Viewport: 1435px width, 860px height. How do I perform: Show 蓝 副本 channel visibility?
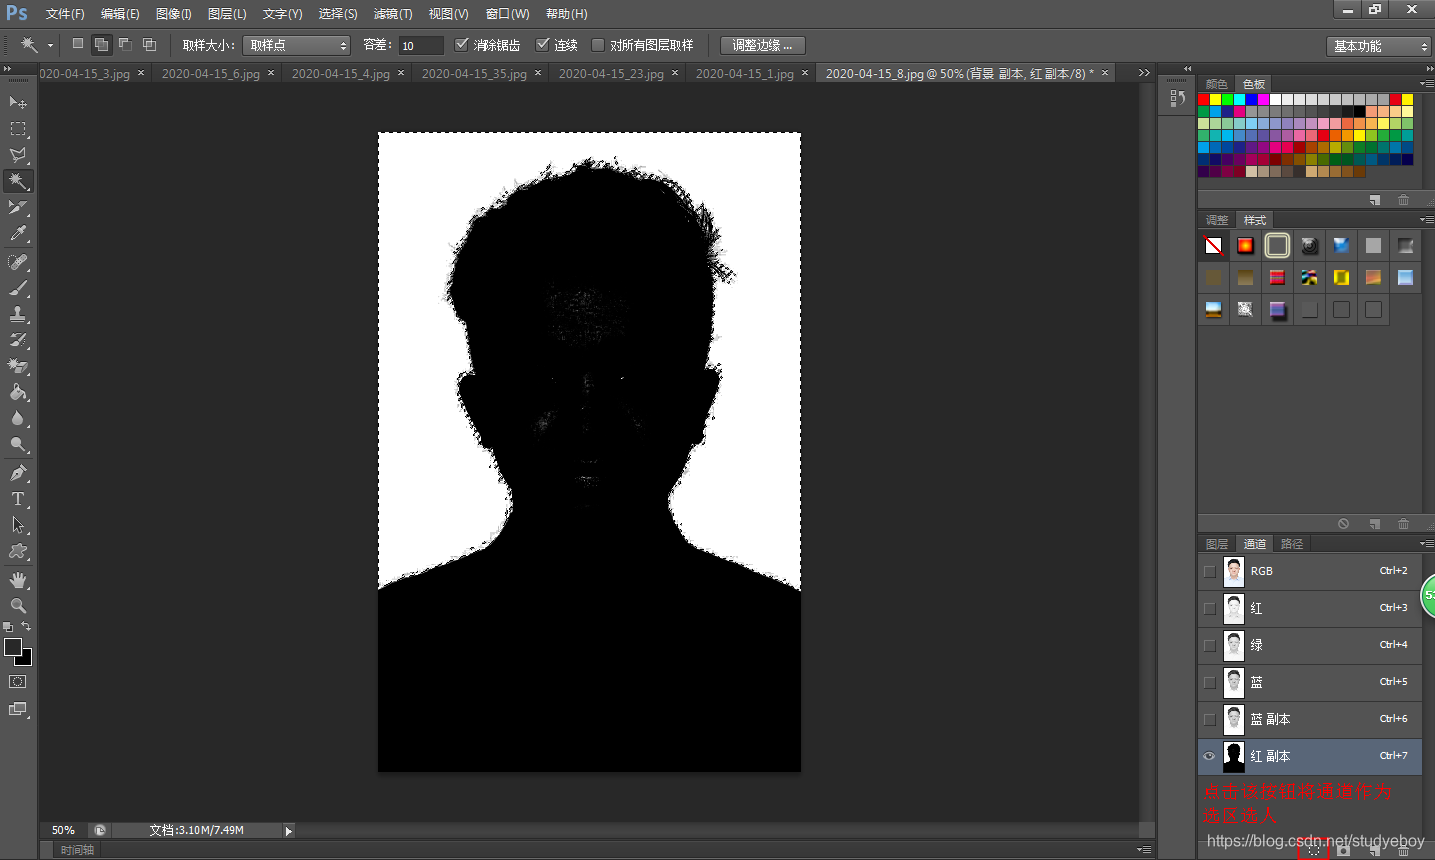click(1210, 719)
